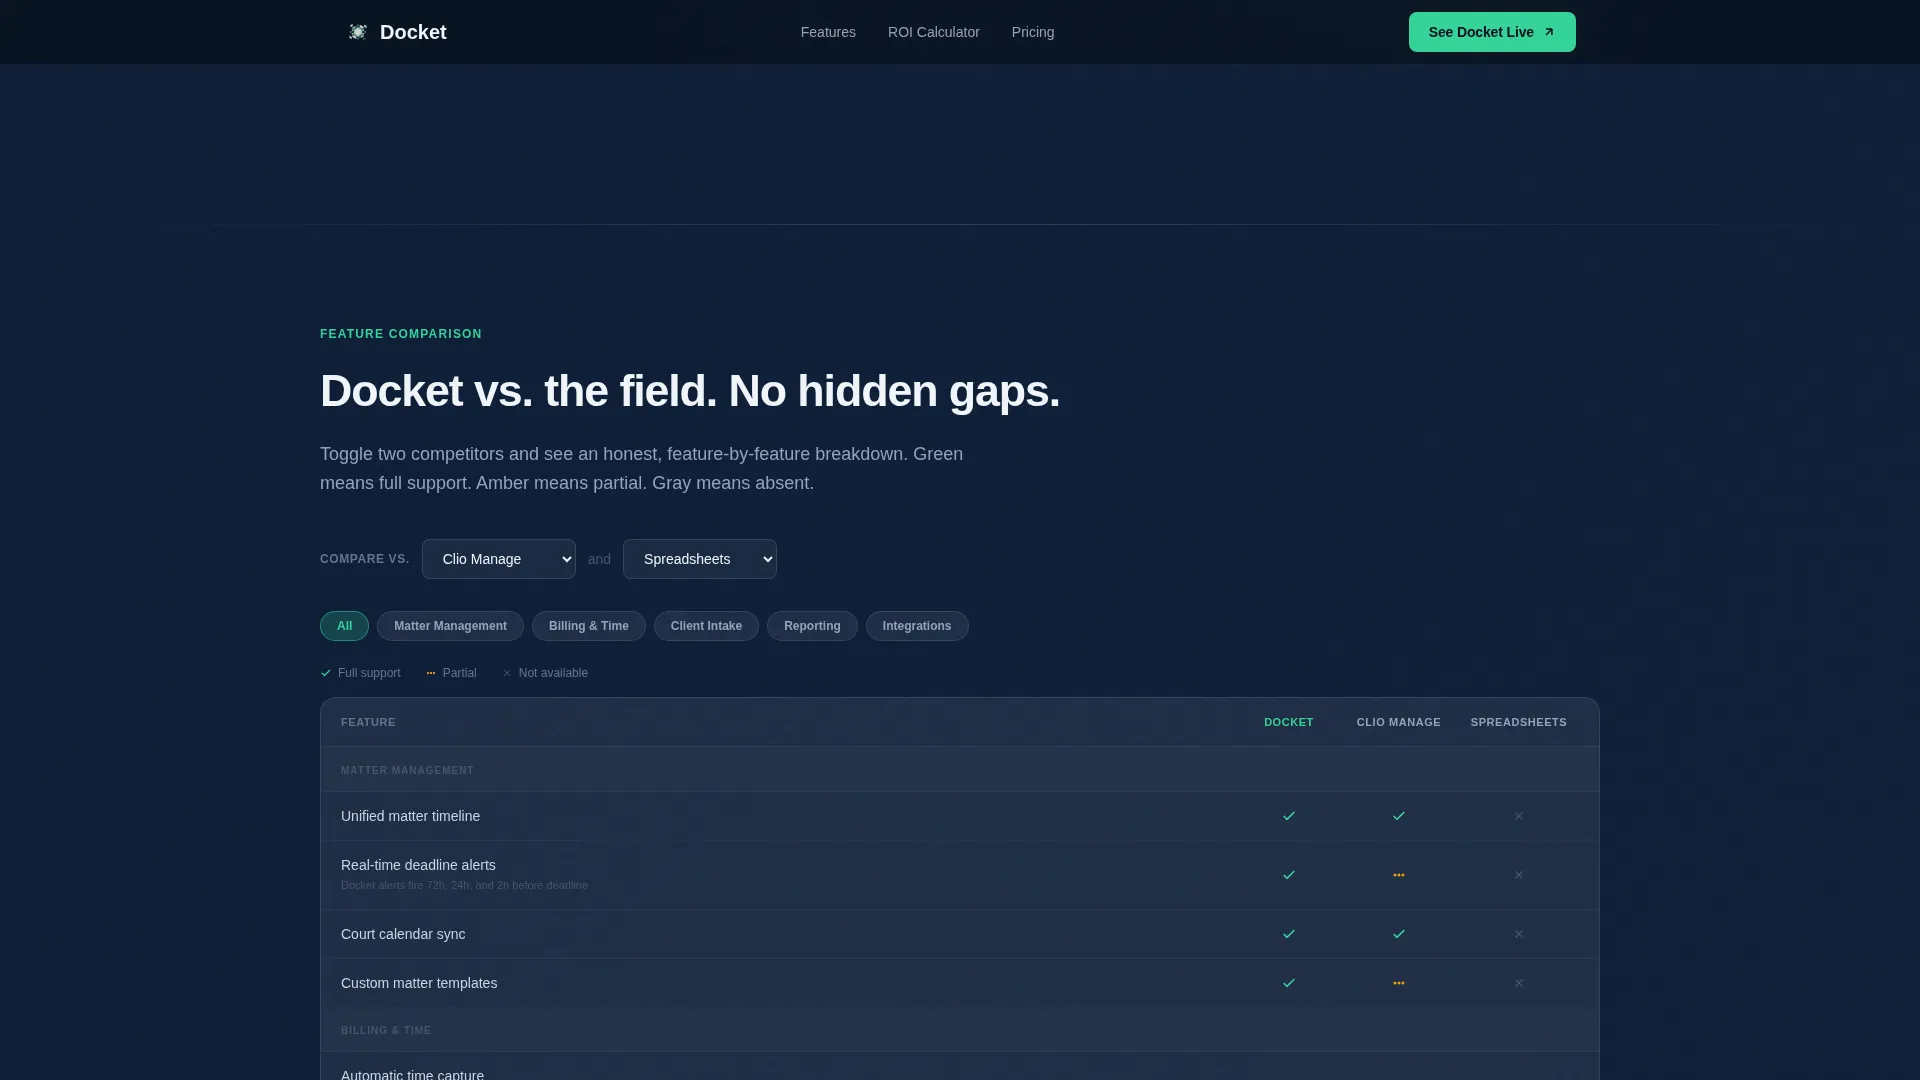The width and height of the screenshot is (1920, 1080).
Task: Open the Features nav link
Action: (x=828, y=32)
